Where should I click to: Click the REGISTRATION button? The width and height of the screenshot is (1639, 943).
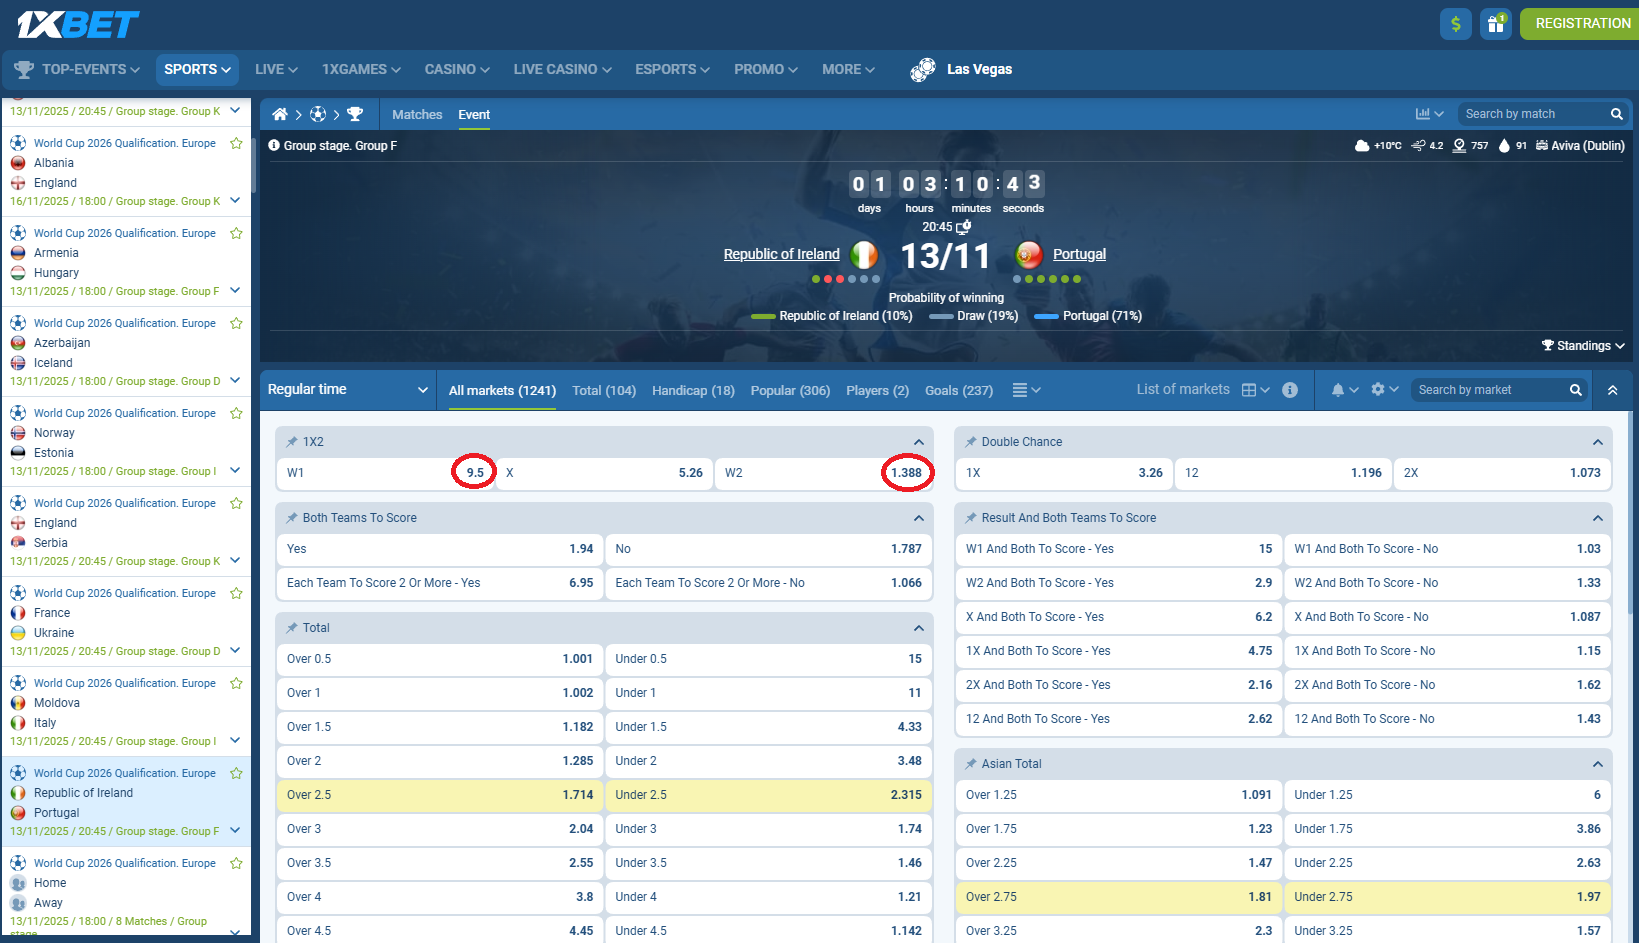(1580, 23)
